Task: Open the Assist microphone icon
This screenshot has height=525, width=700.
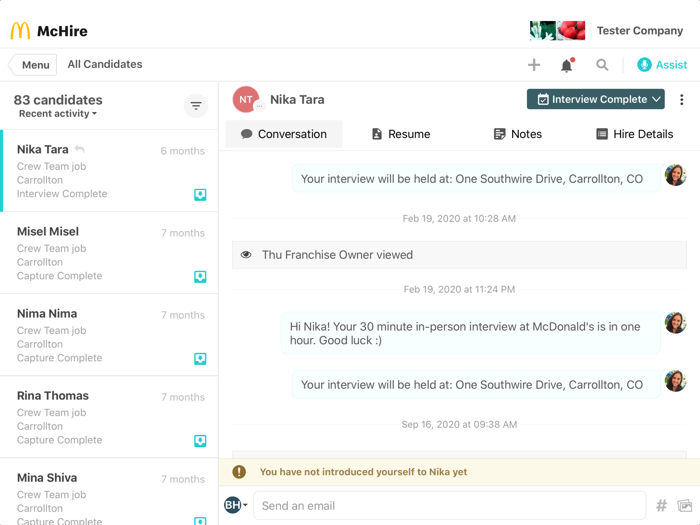Action: 644,65
